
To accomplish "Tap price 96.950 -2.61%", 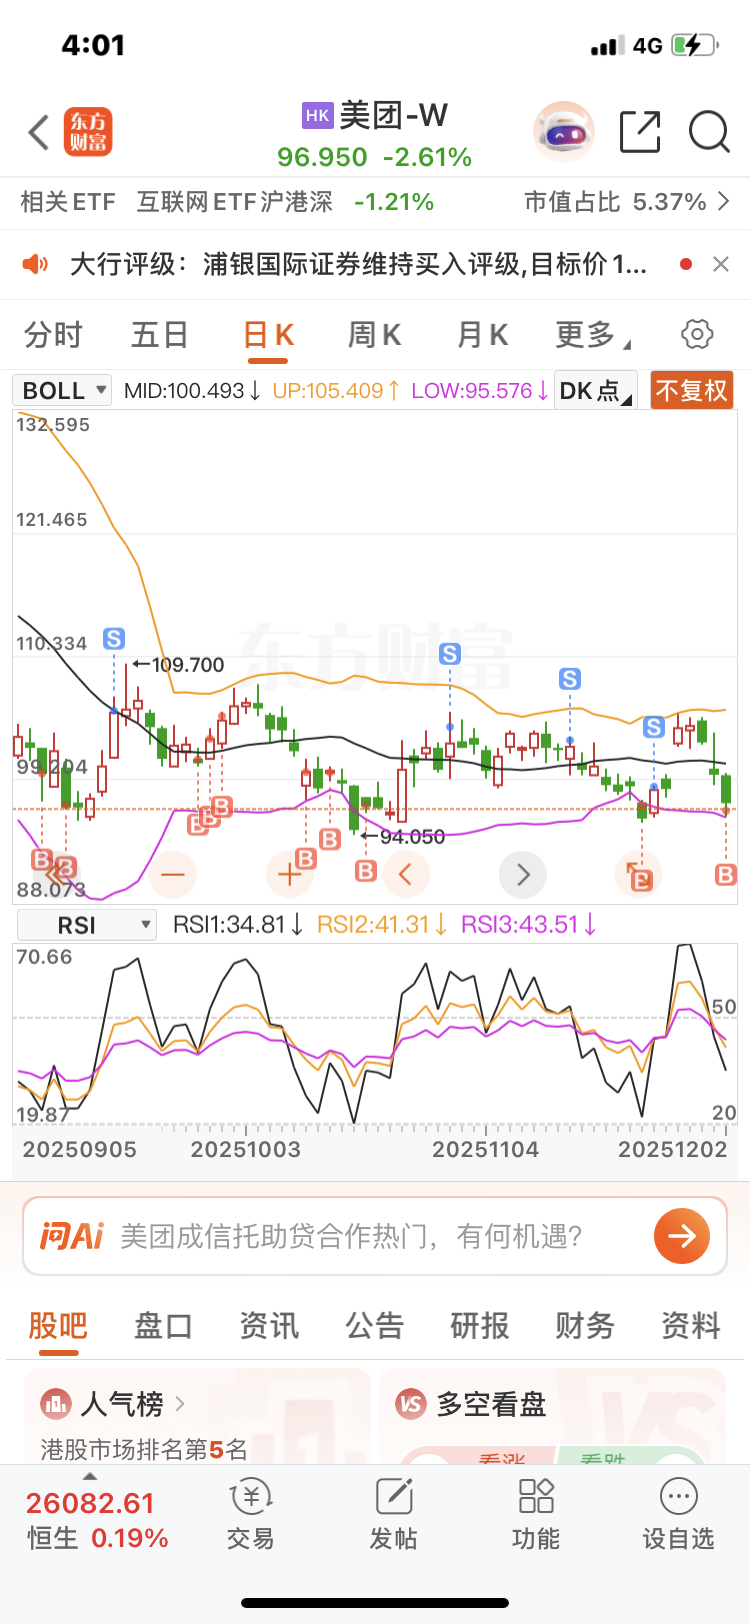I will click(375, 157).
